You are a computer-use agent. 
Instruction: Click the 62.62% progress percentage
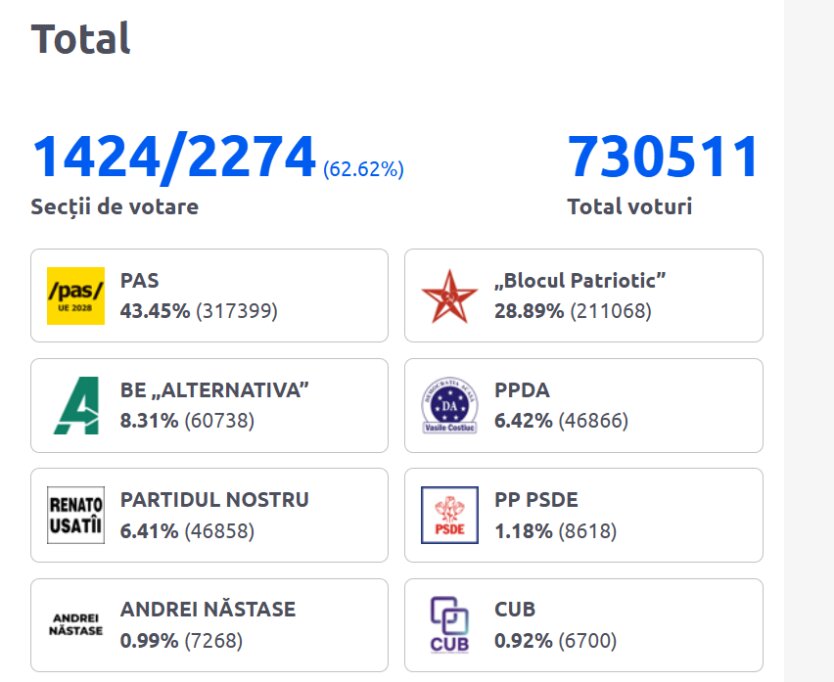tap(364, 169)
